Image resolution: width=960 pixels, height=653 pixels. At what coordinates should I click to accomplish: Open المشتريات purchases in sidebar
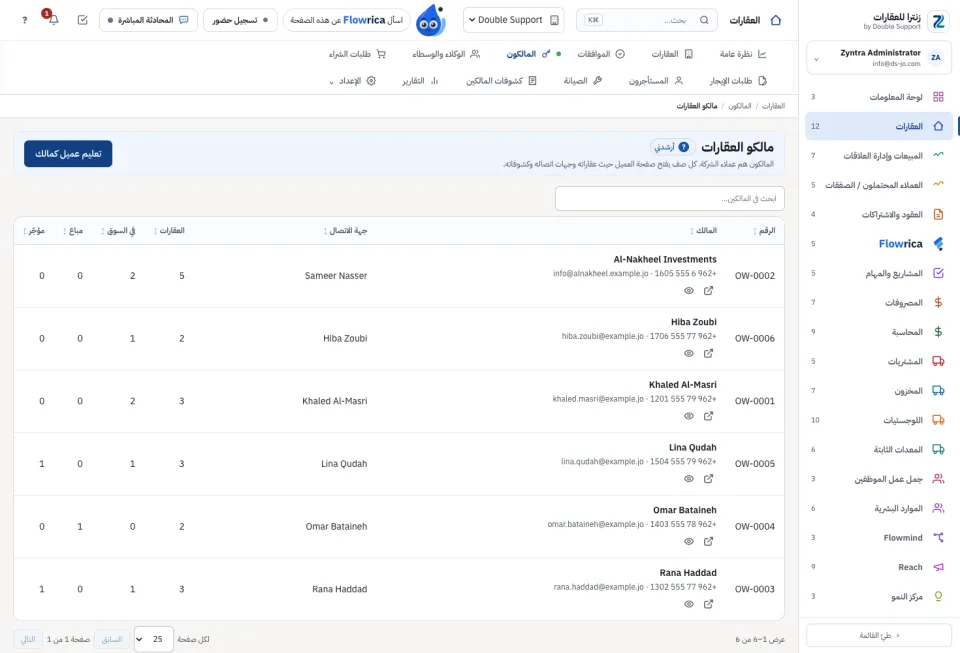click(x=879, y=361)
